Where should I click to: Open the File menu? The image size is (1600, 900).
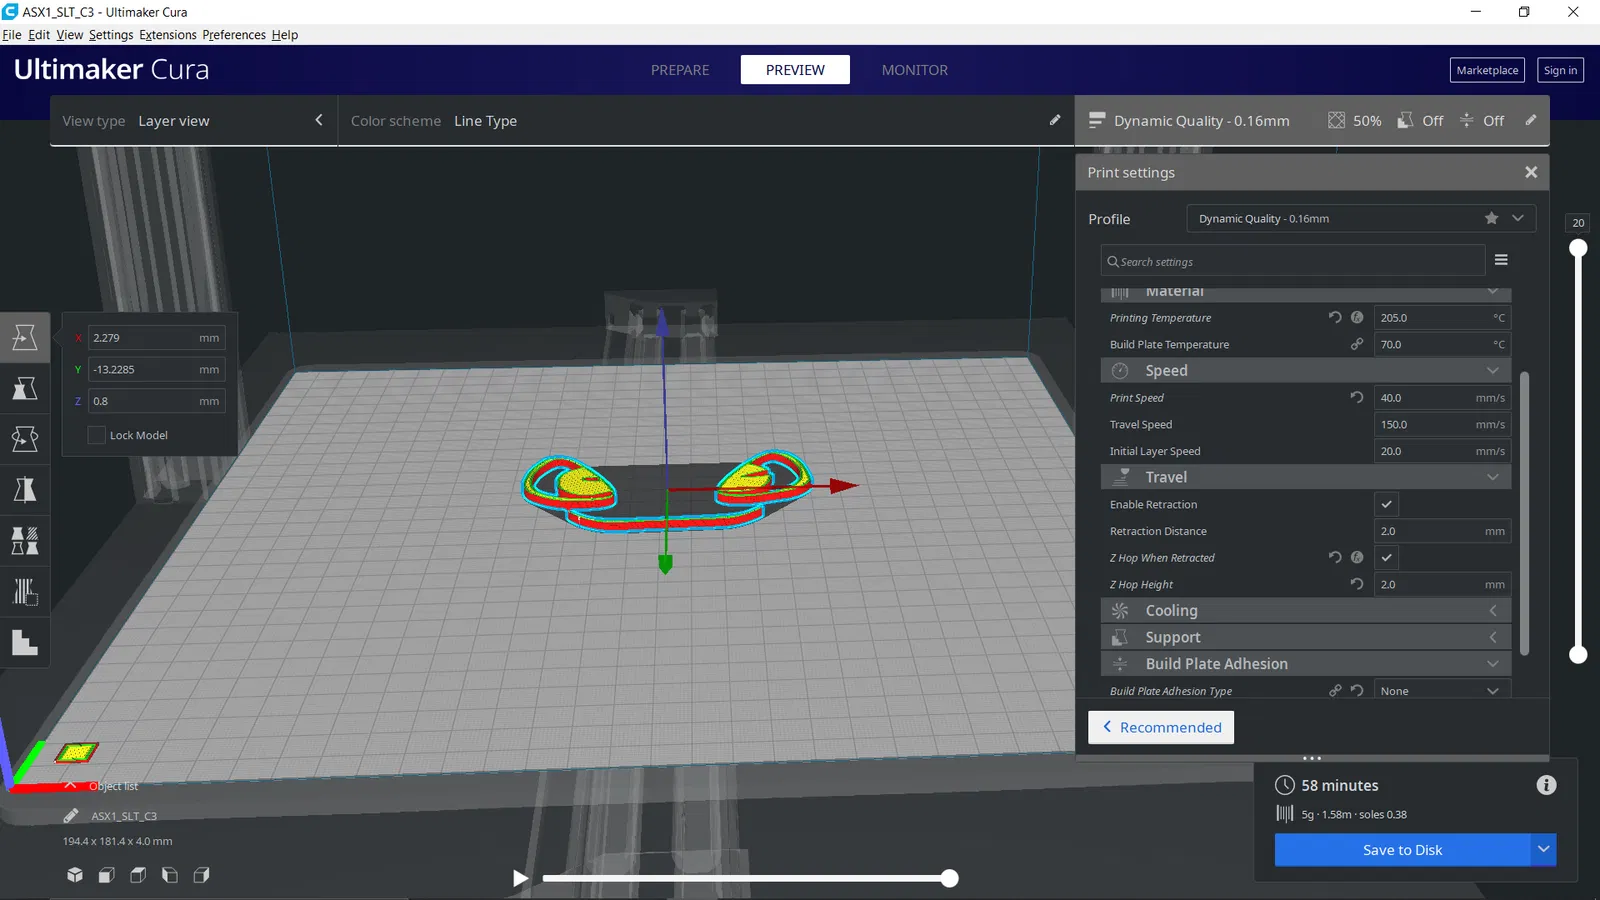coord(12,34)
